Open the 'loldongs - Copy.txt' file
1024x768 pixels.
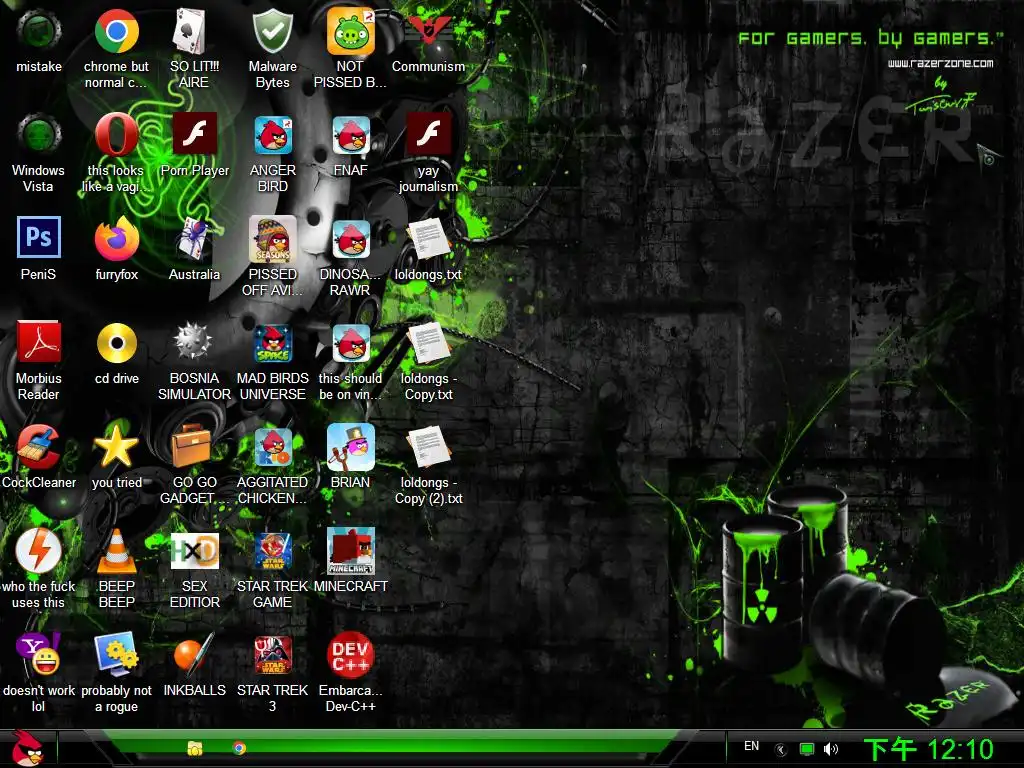point(428,342)
